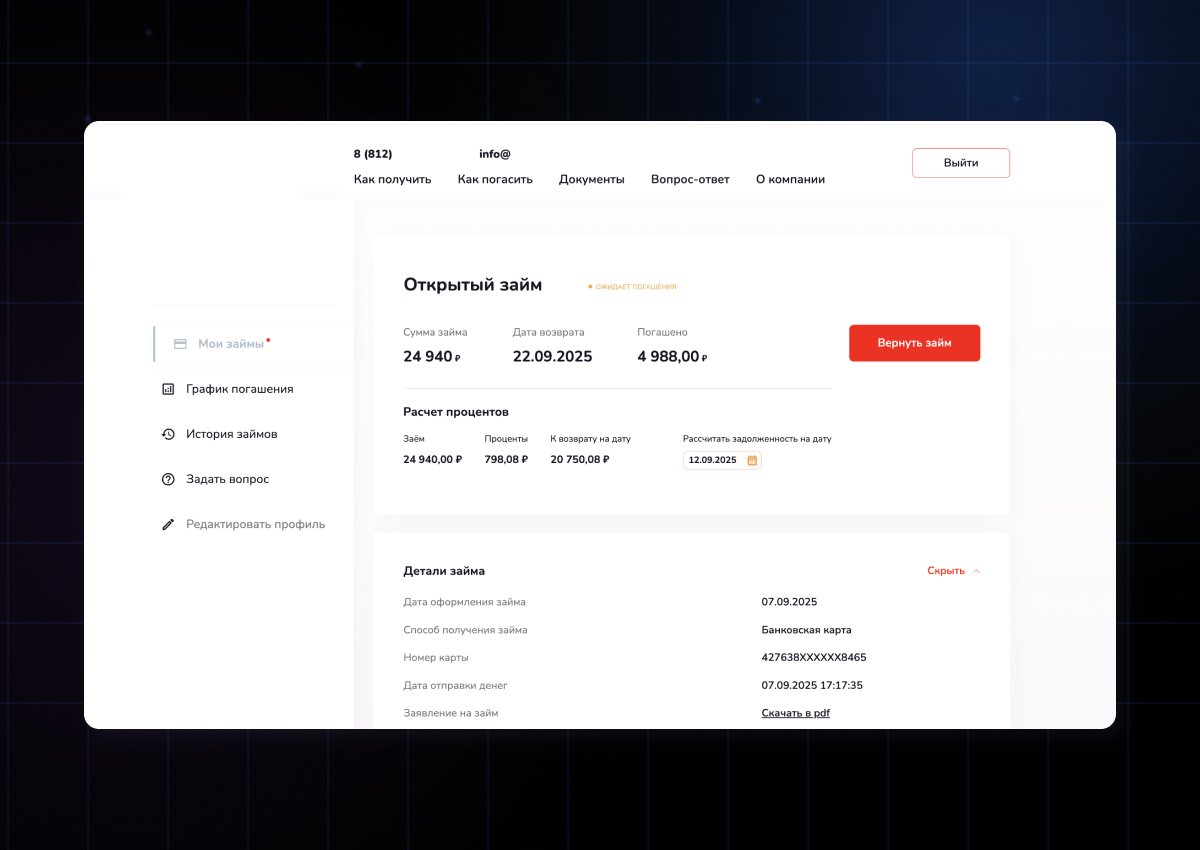This screenshot has height=850, width=1200.
Task: Click the question mark icon beside Задать вопрос
Action: pos(168,479)
